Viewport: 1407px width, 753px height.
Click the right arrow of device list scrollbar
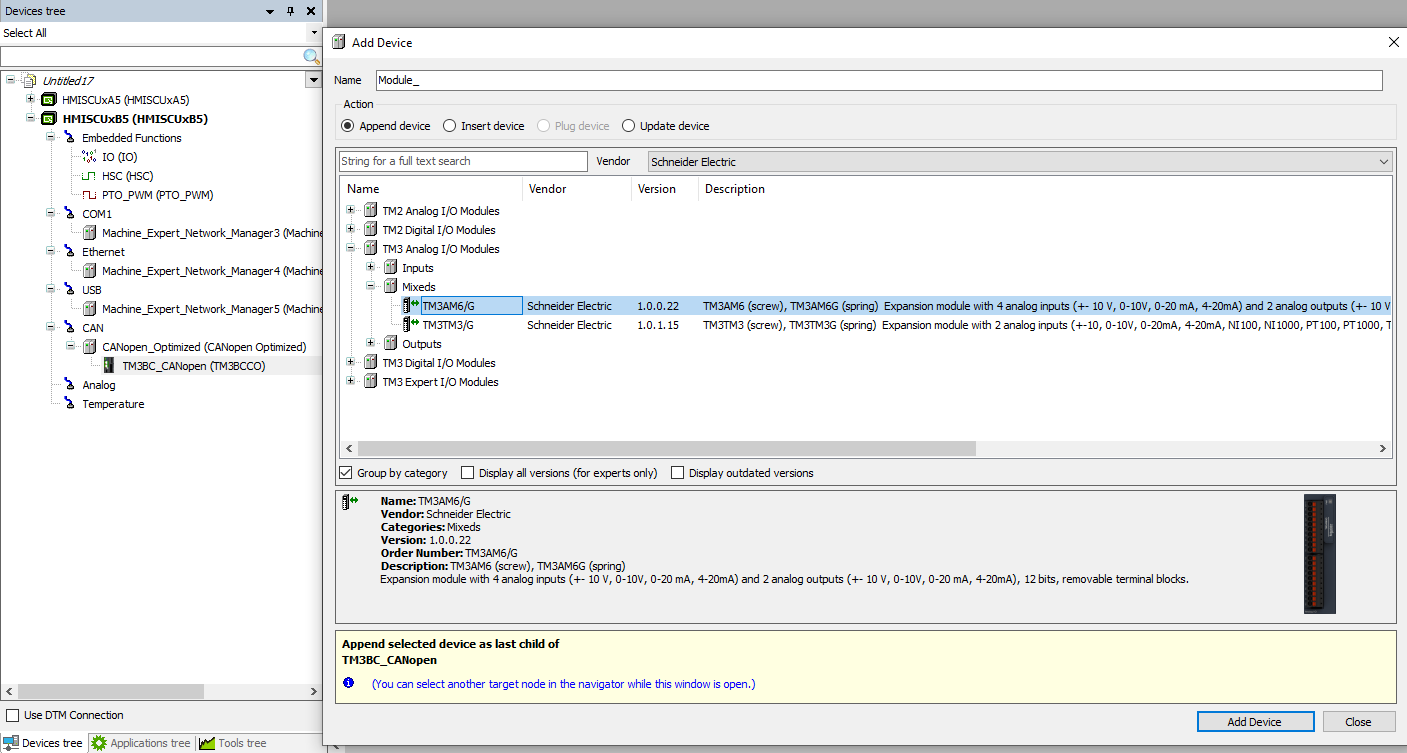(1382, 450)
